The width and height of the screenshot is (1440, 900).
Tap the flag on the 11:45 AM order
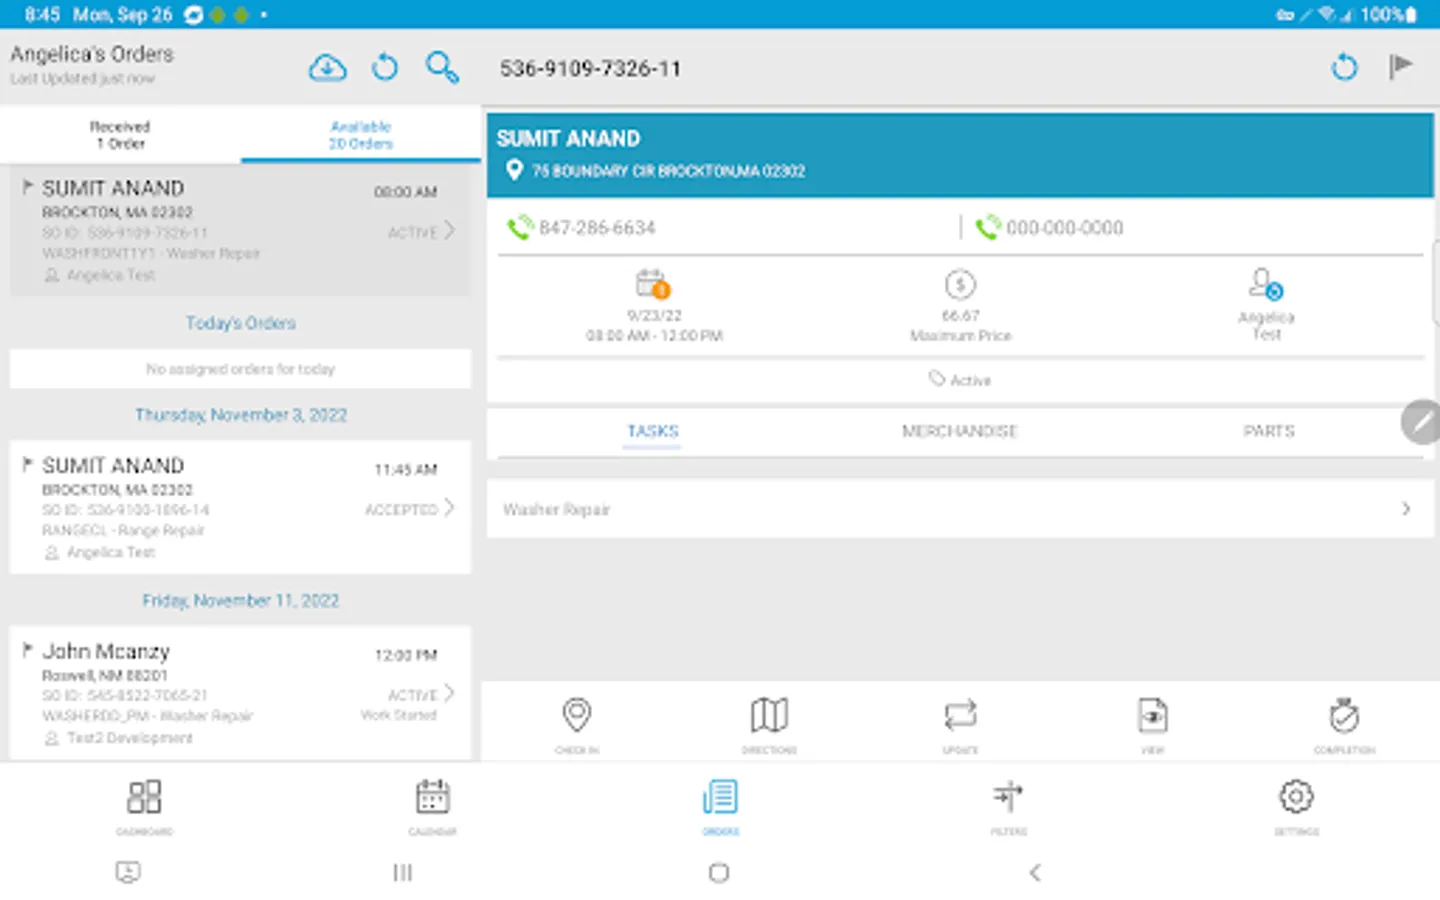click(28, 464)
